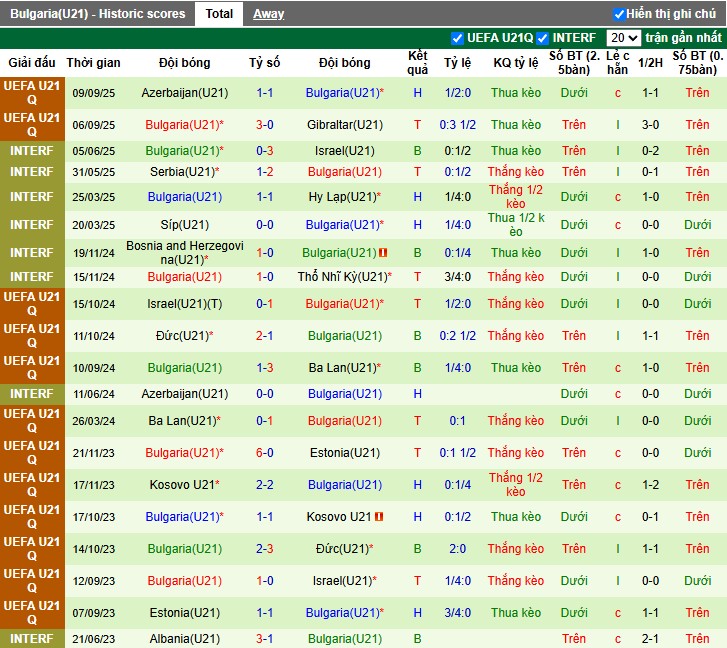Click the Gibraltar(U21) team name
Image resolution: width=727 pixels, height=648 pixels.
pyautogui.click(x=344, y=125)
